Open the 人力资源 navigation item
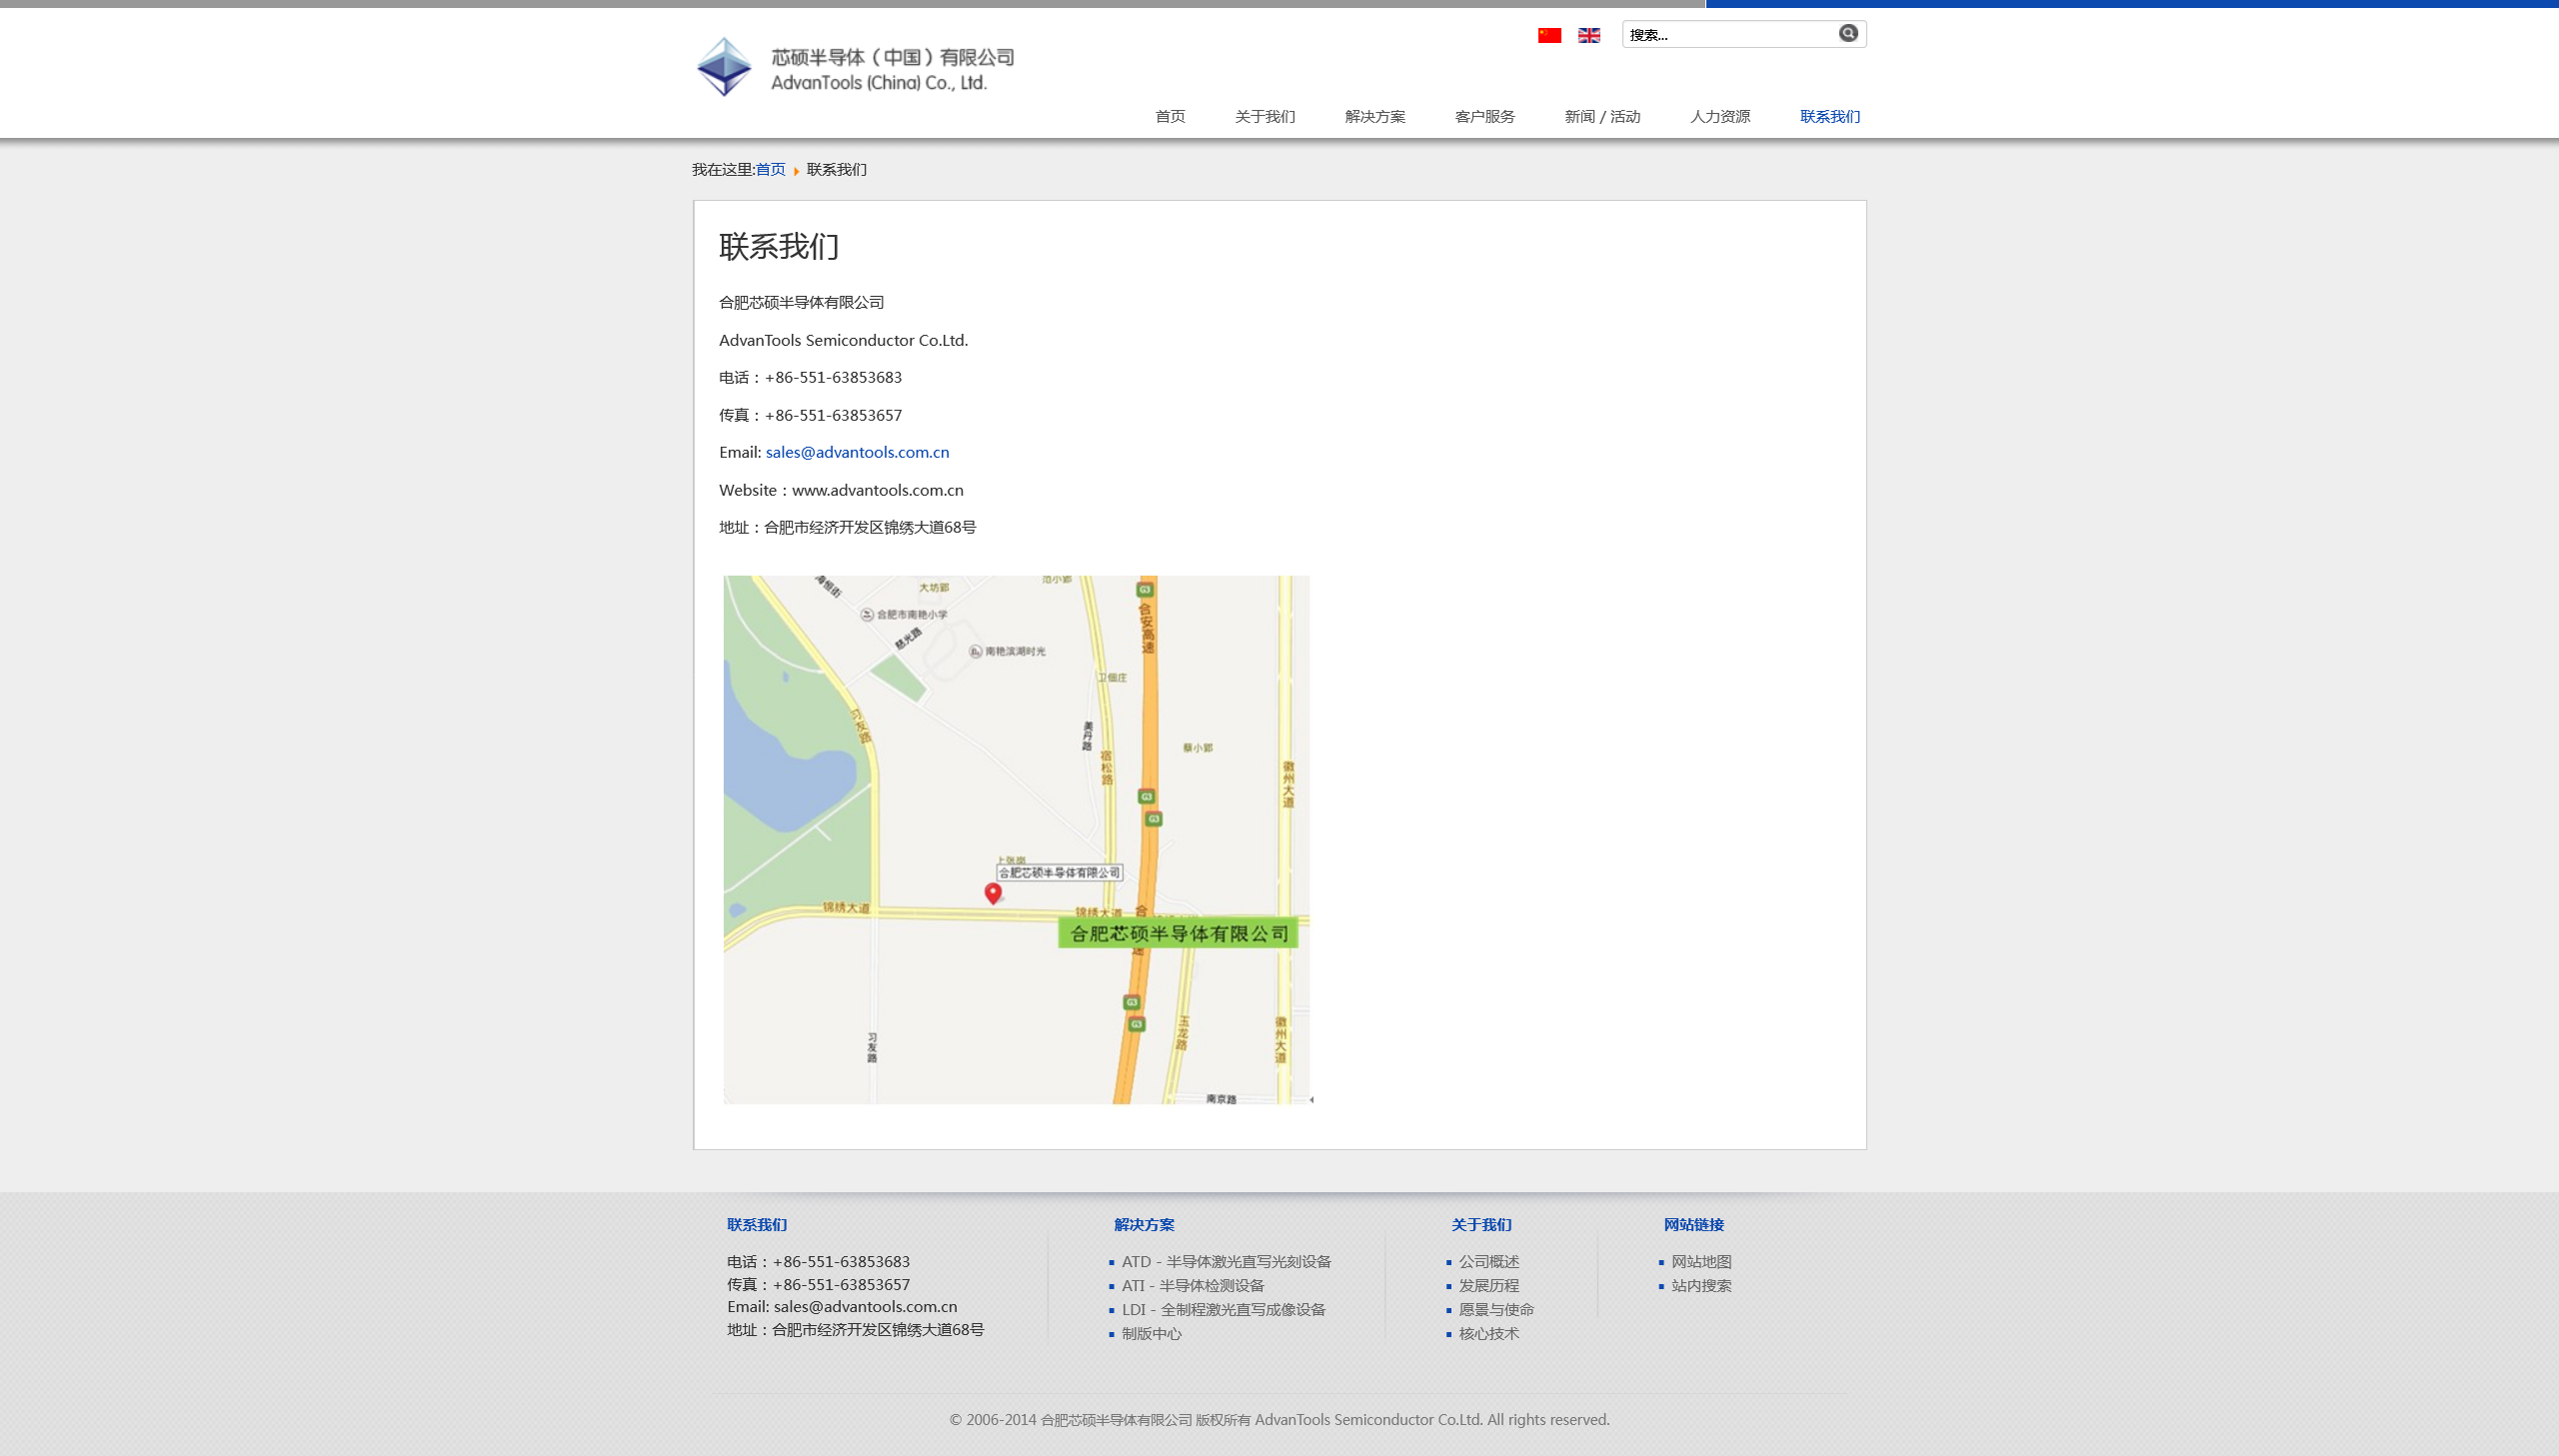 coord(1720,116)
